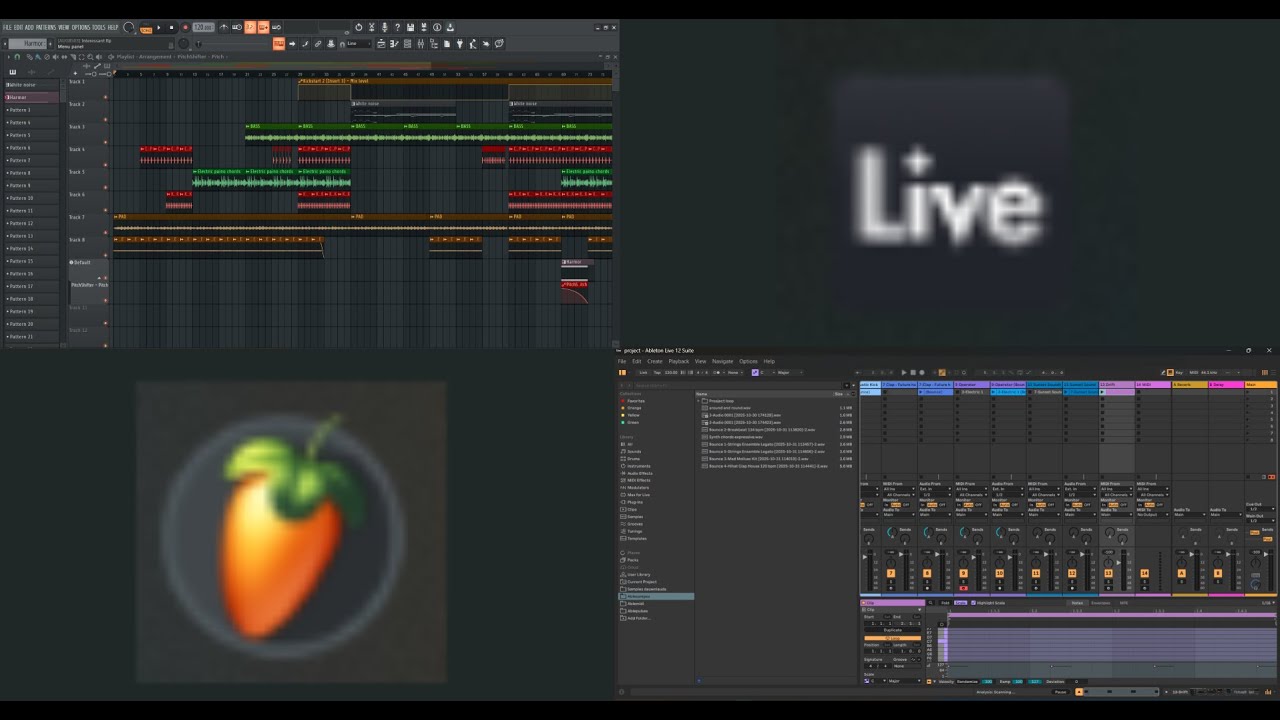Toggle the playlist magnet snap icon

coord(17,56)
